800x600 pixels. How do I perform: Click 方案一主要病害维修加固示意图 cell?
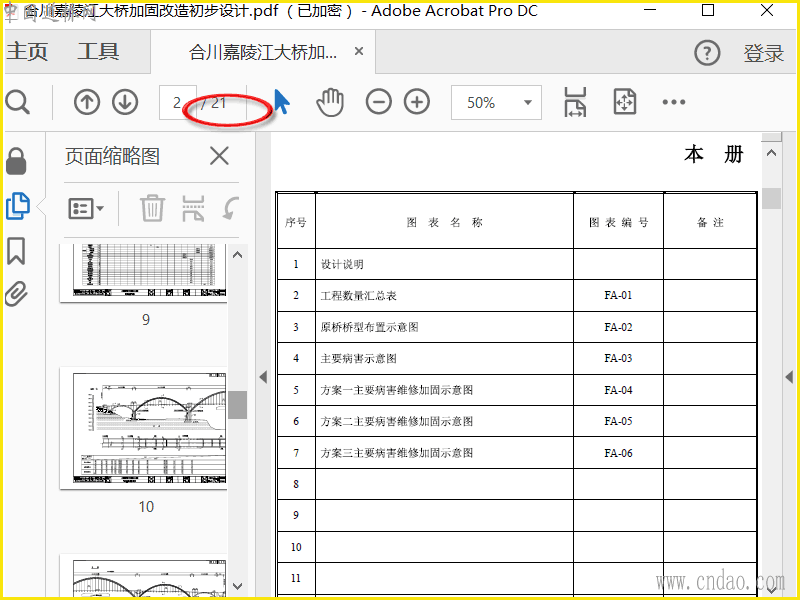(x=444, y=390)
